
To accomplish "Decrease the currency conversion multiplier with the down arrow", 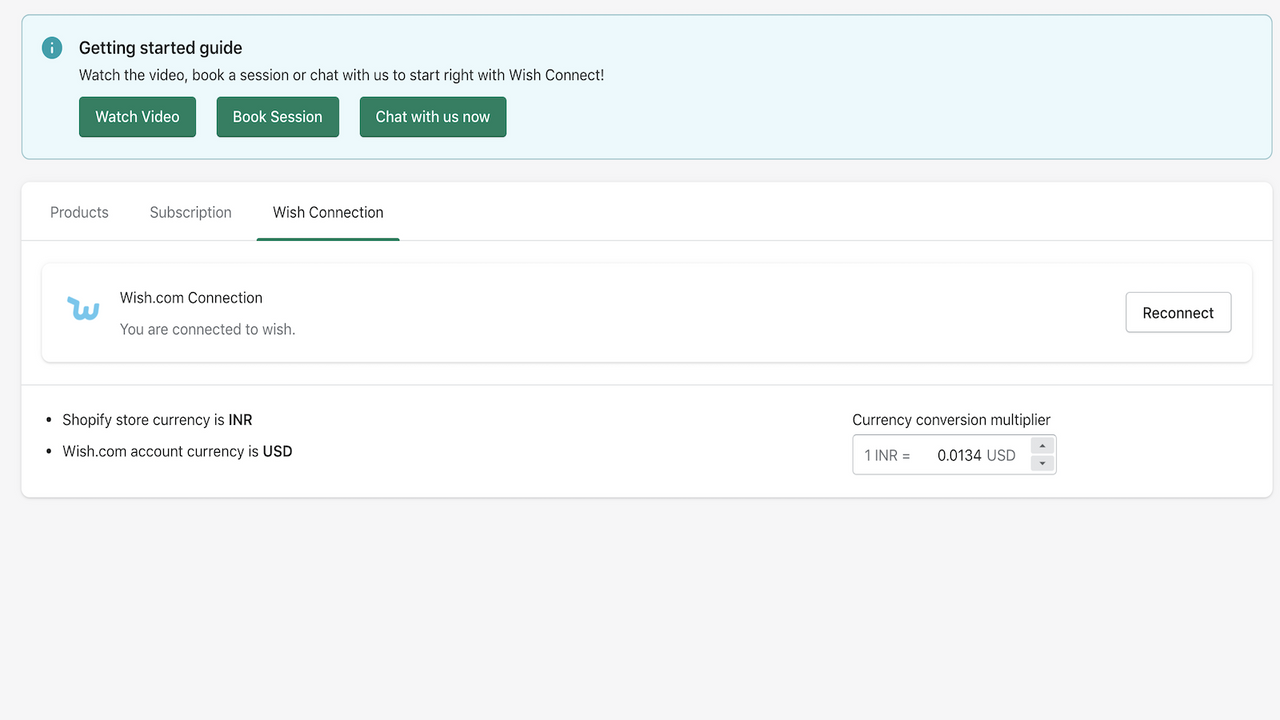I will pos(1042,463).
